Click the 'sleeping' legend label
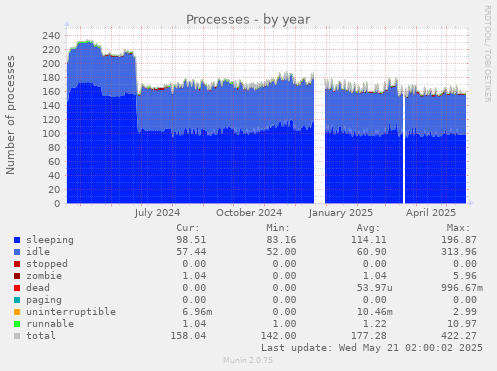Viewport: 497px width, 371px height. point(50,240)
